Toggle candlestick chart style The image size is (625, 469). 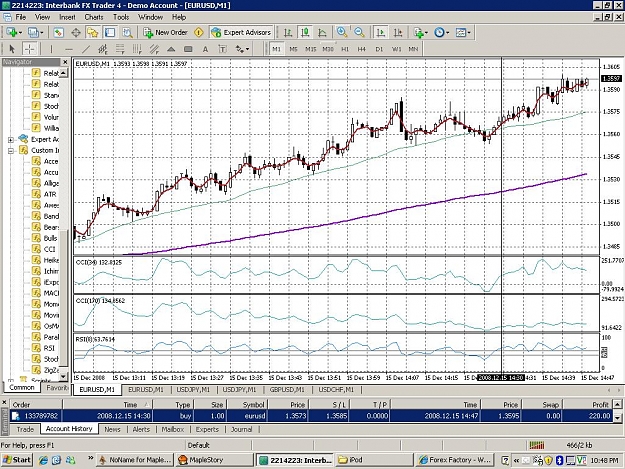pyautogui.click(x=305, y=32)
